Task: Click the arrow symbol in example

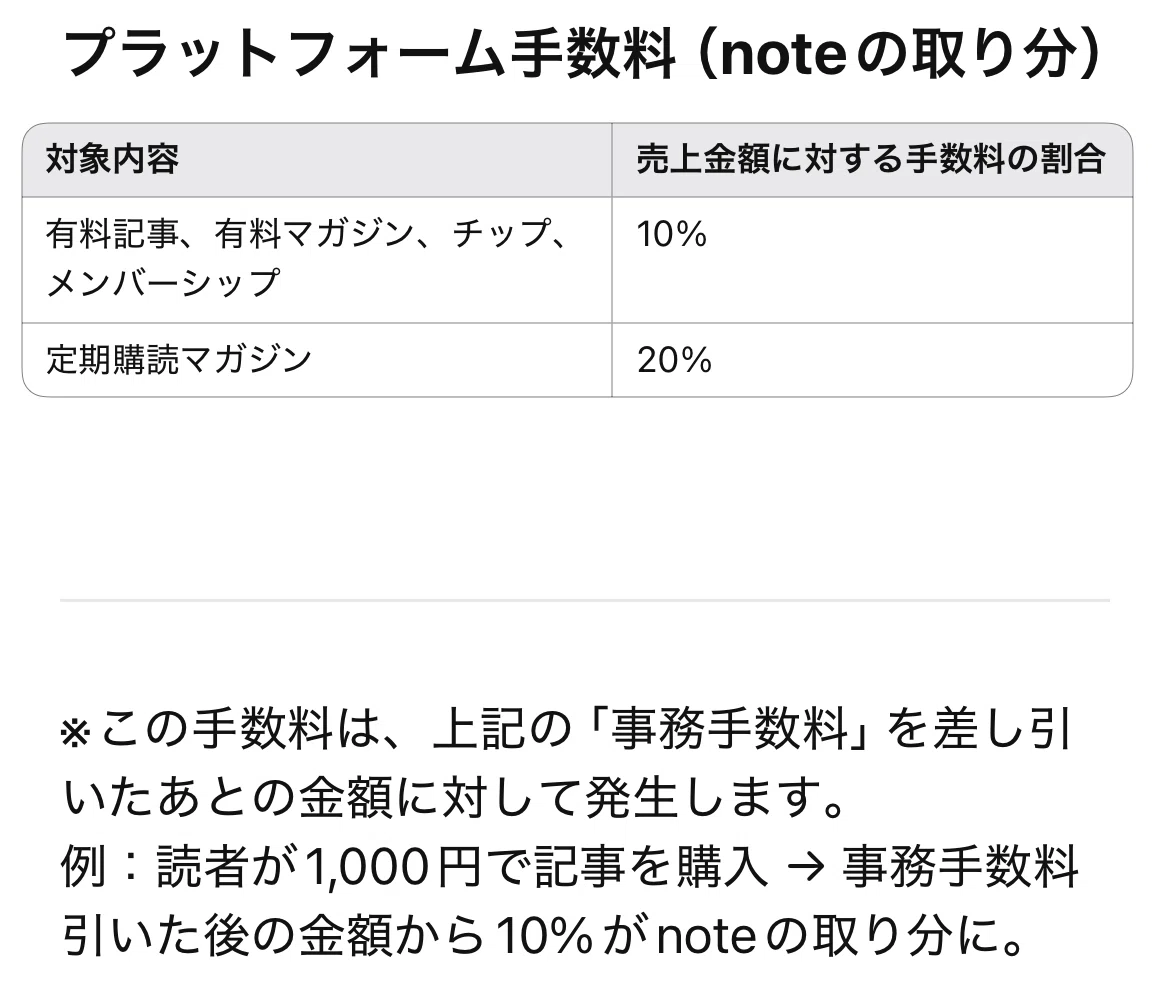Action: [806, 868]
